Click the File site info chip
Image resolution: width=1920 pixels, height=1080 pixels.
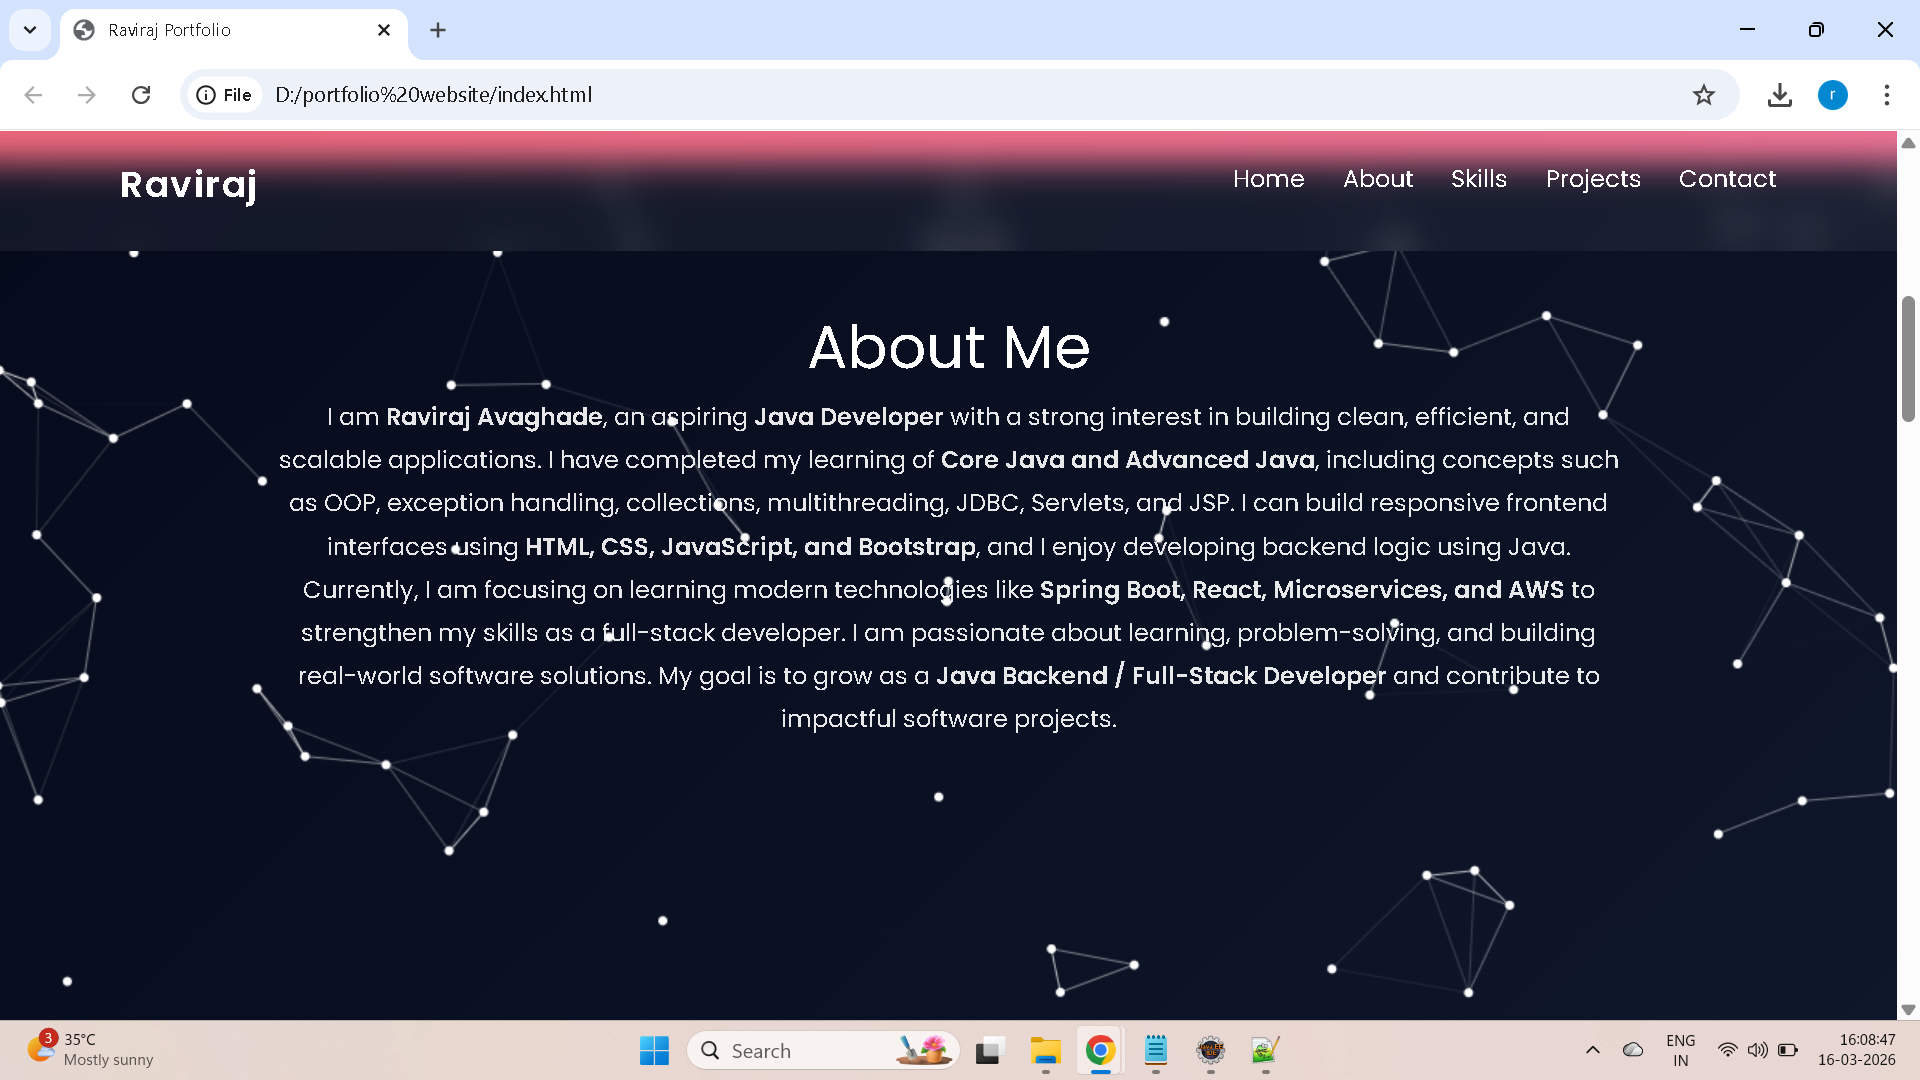[x=225, y=95]
